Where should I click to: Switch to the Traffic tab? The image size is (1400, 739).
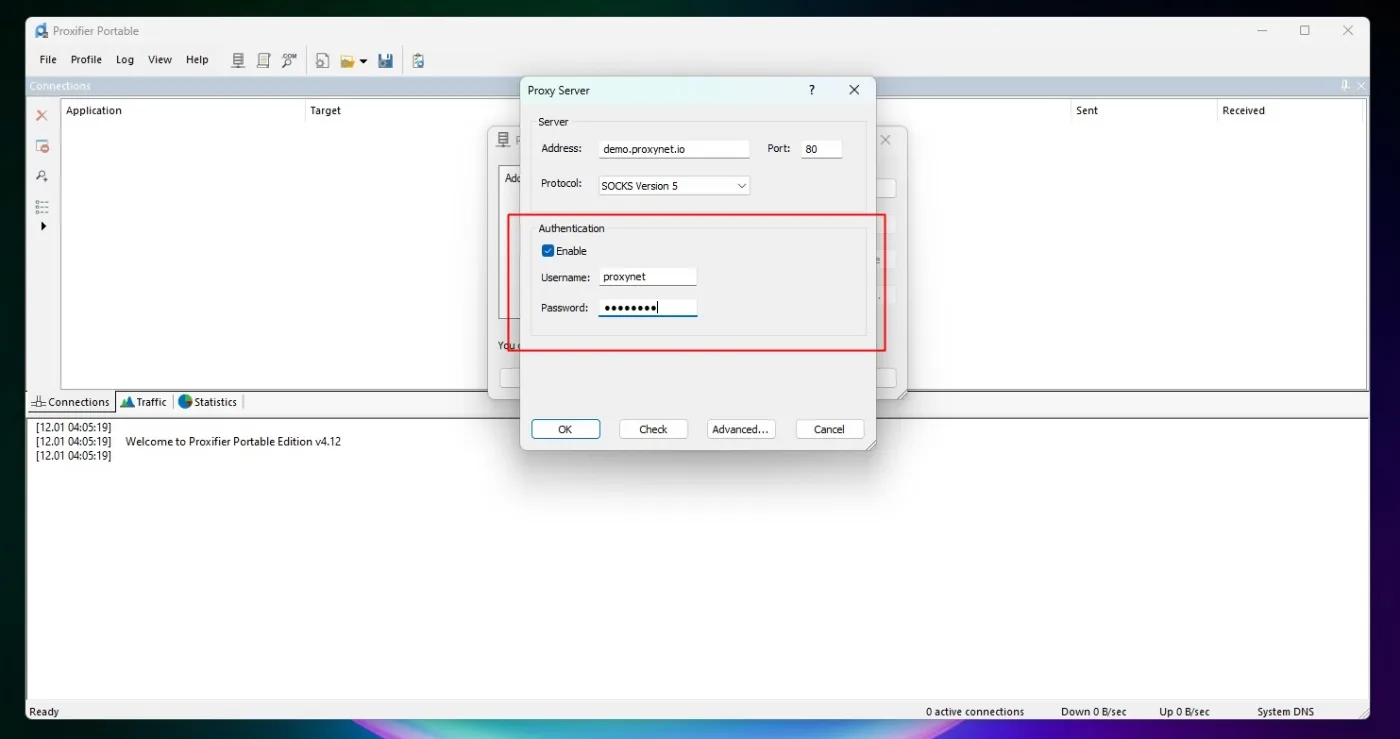(x=144, y=402)
